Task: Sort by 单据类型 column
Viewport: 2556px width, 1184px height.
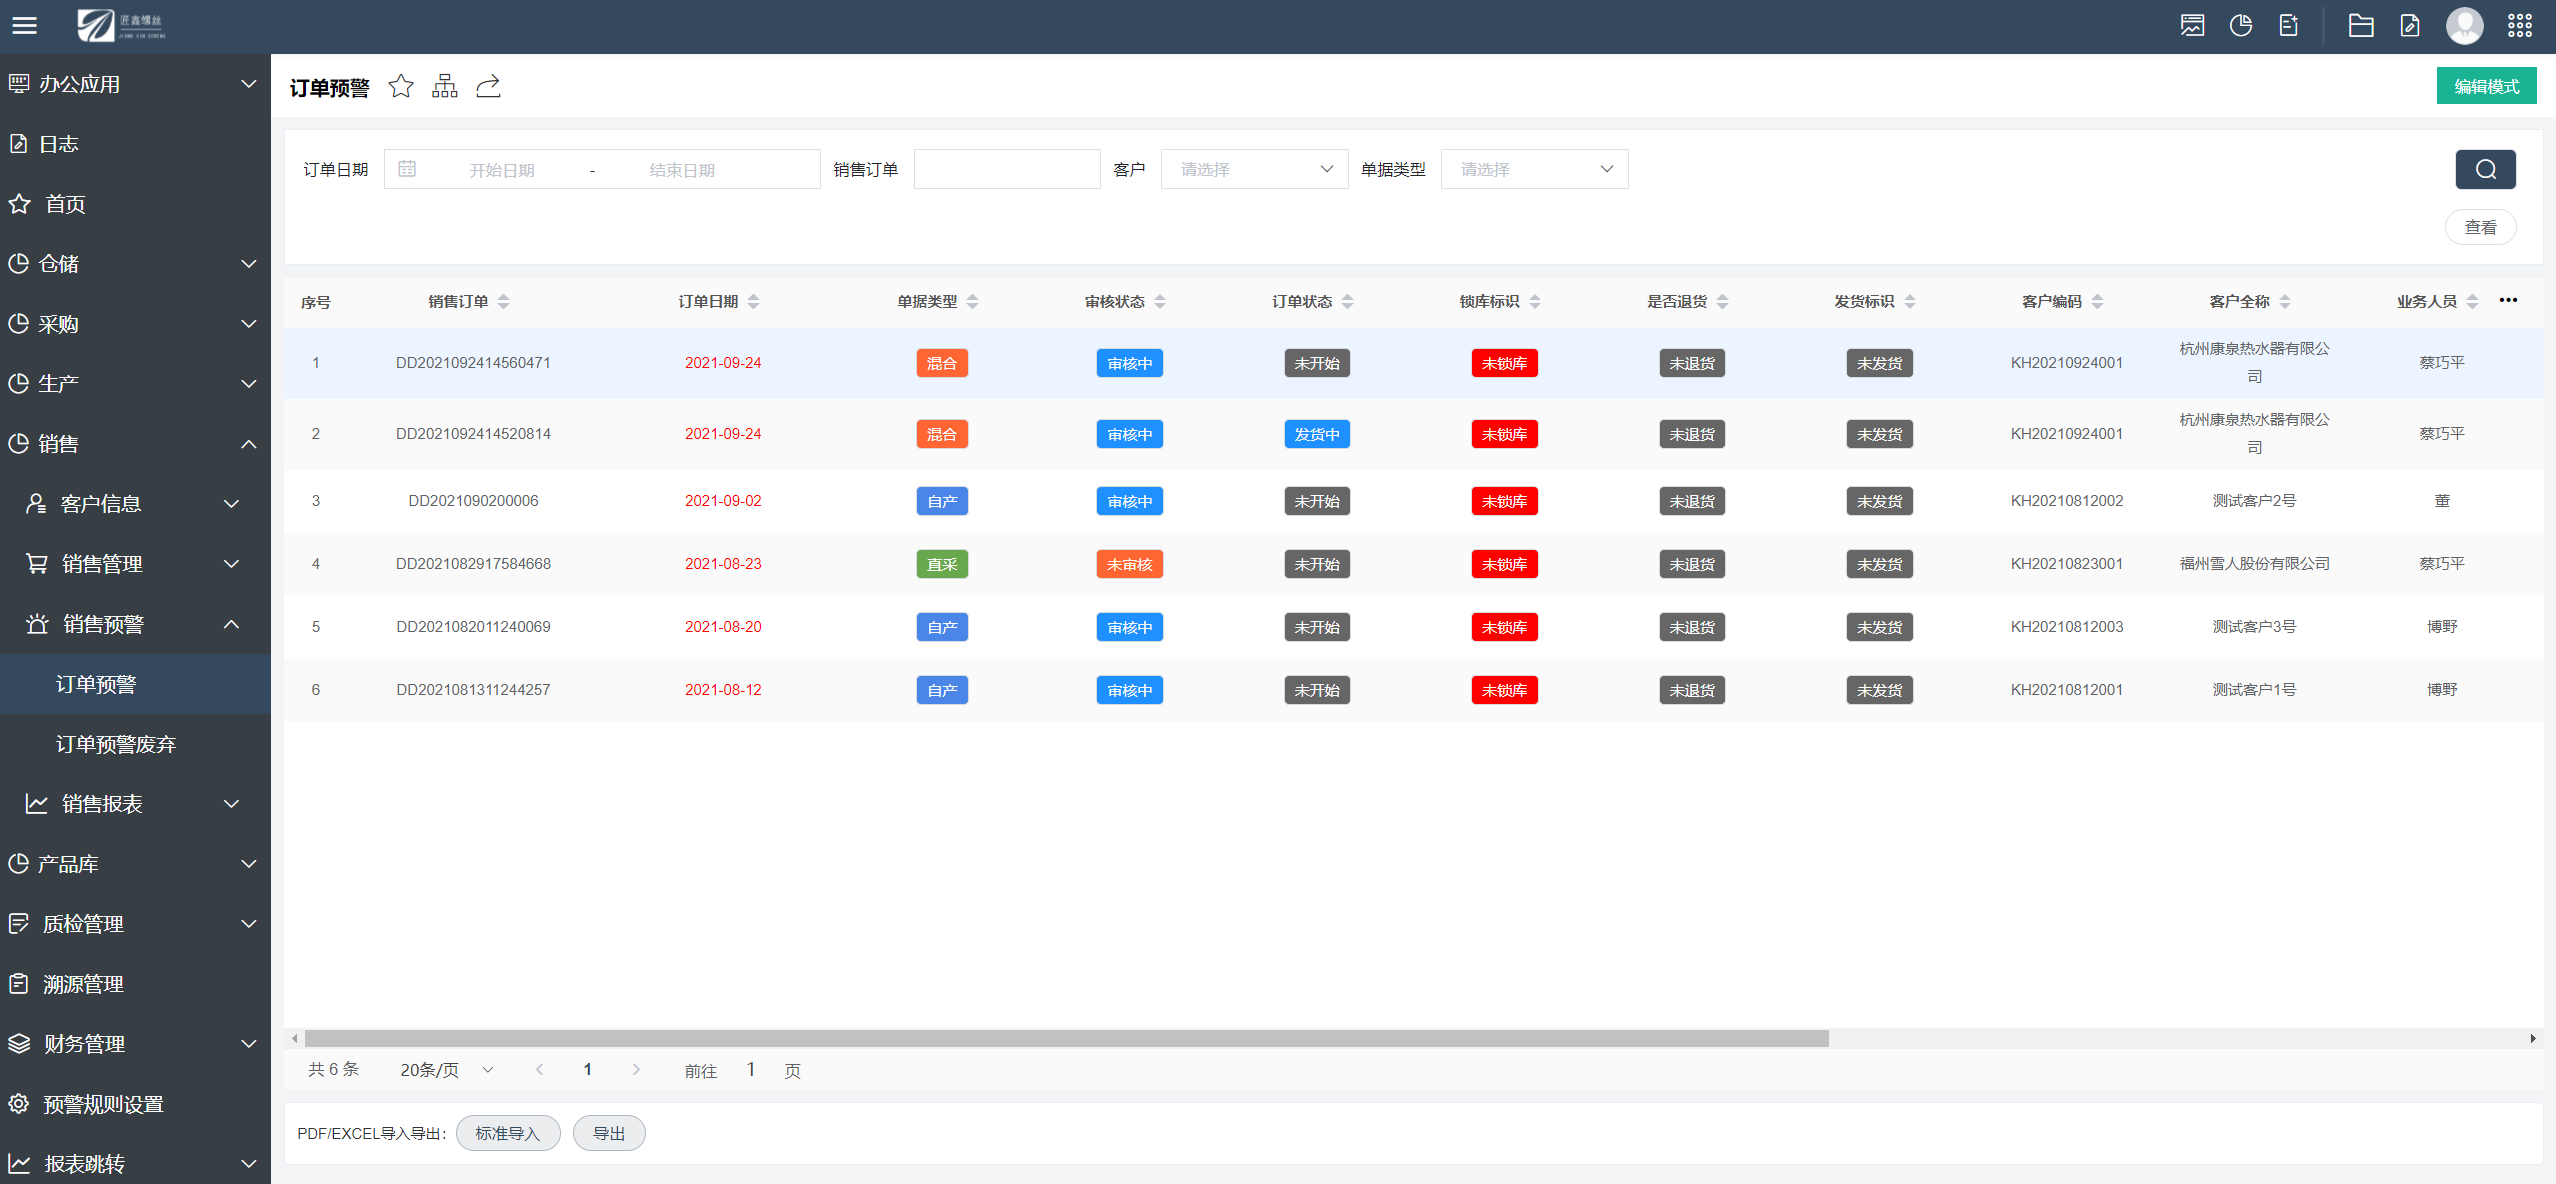Action: pos(973,302)
